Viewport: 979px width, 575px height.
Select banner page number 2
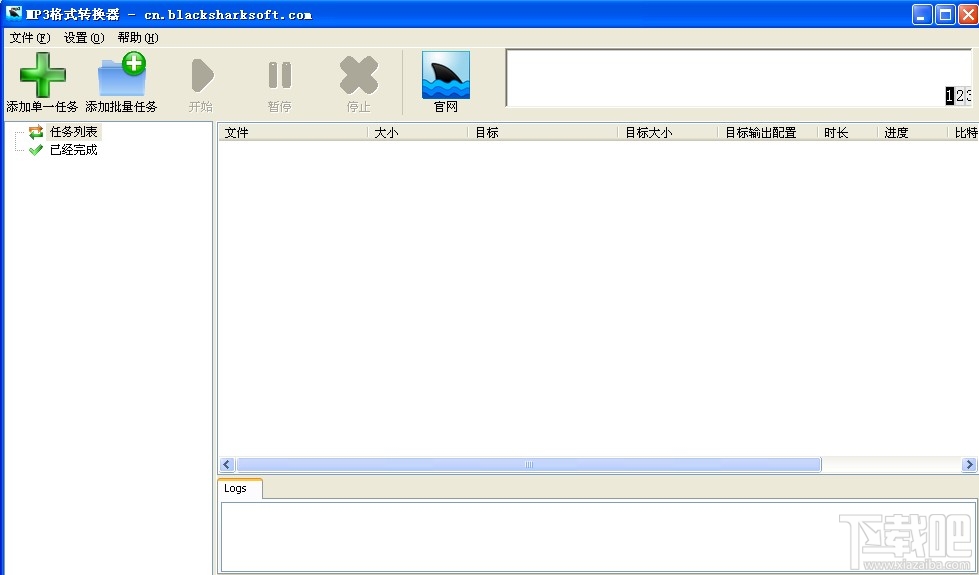[x=960, y=96]
